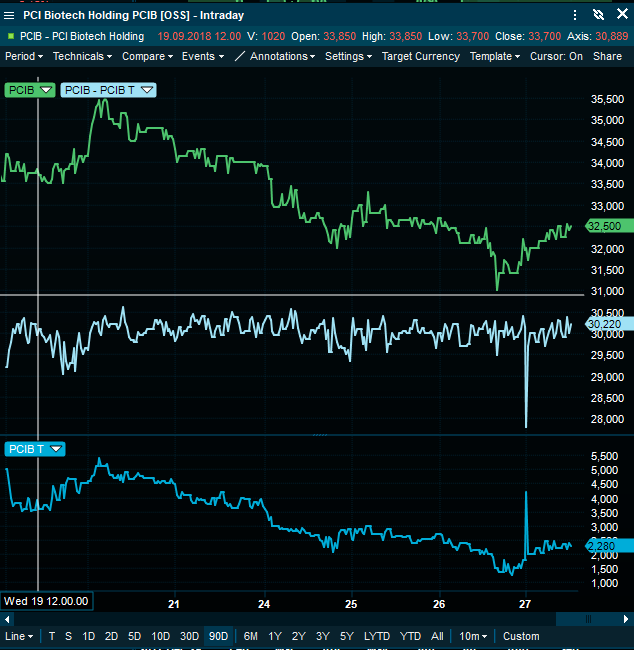Select the LYTD time range
Screen dimensions: 634x650
click(x=377, y=636)
